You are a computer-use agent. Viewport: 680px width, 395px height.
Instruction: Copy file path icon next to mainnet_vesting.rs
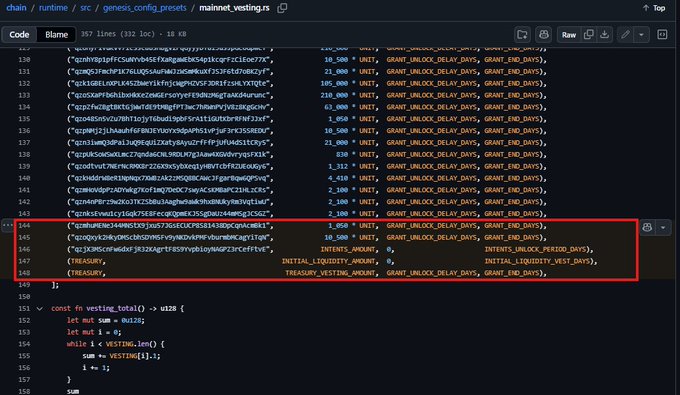(282, 8)
